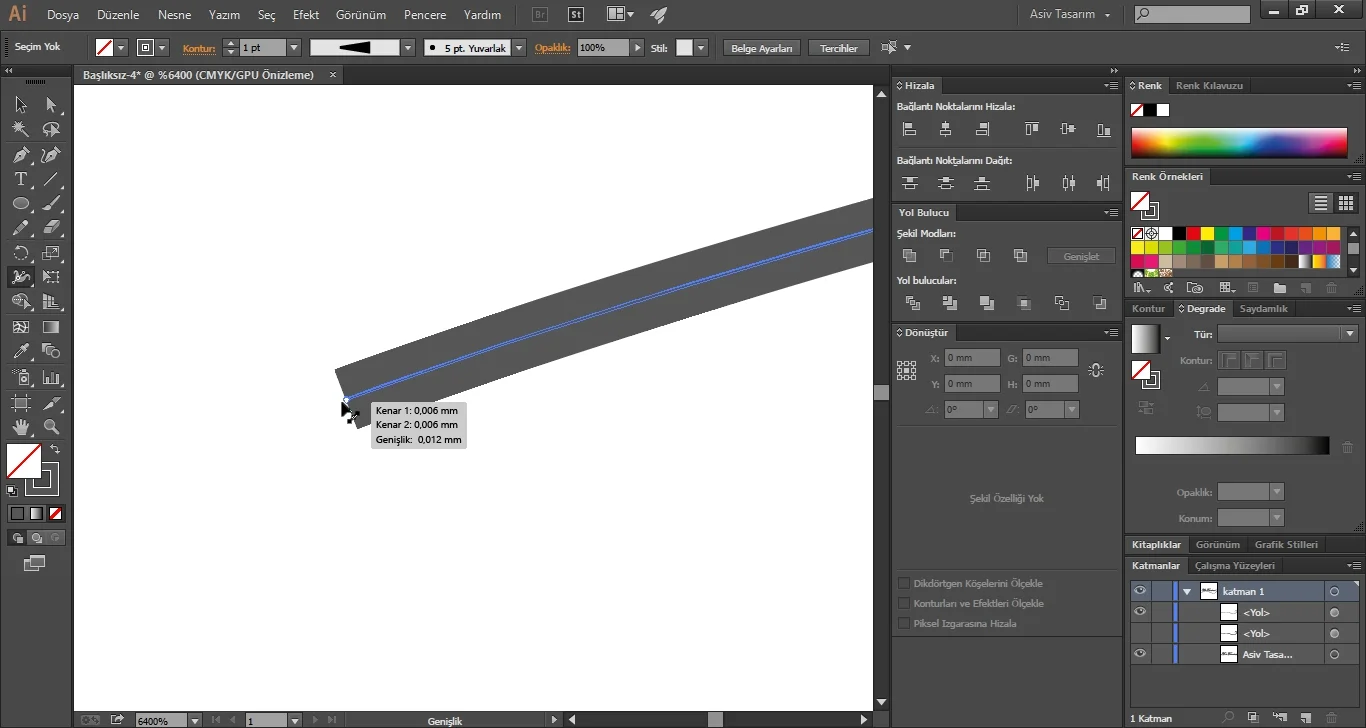Click Tercihler button

tap(839, 48)
